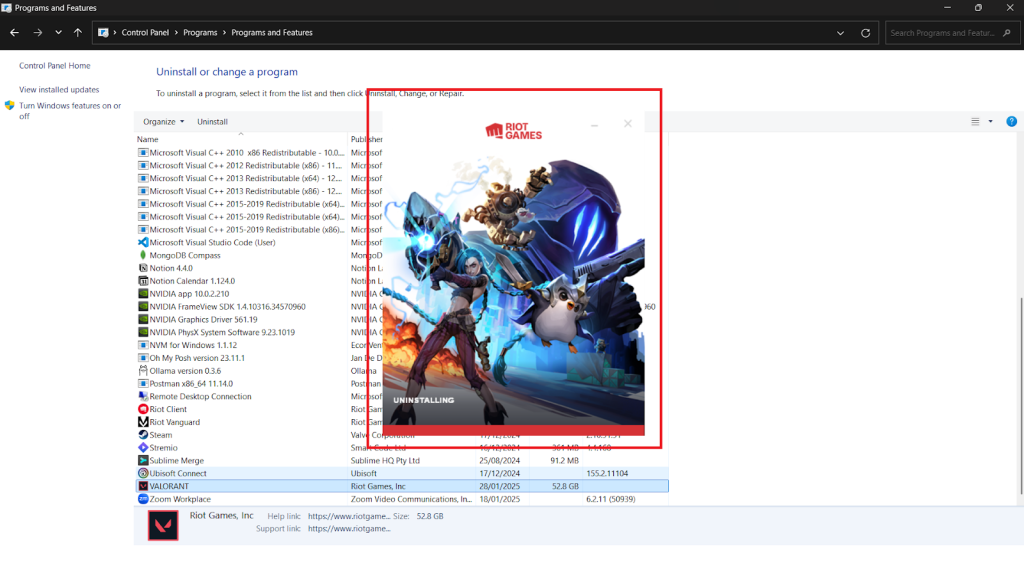Image resolution: width=1024 pixels, height=572 pixels.
Task: Select the Stremio icon in the list
Action: click(x=143, y=447)
